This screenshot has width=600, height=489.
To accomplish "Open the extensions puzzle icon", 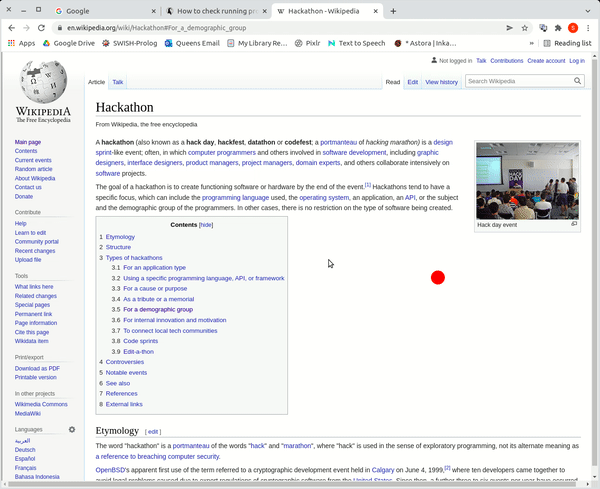I will (x=558, y=28).
